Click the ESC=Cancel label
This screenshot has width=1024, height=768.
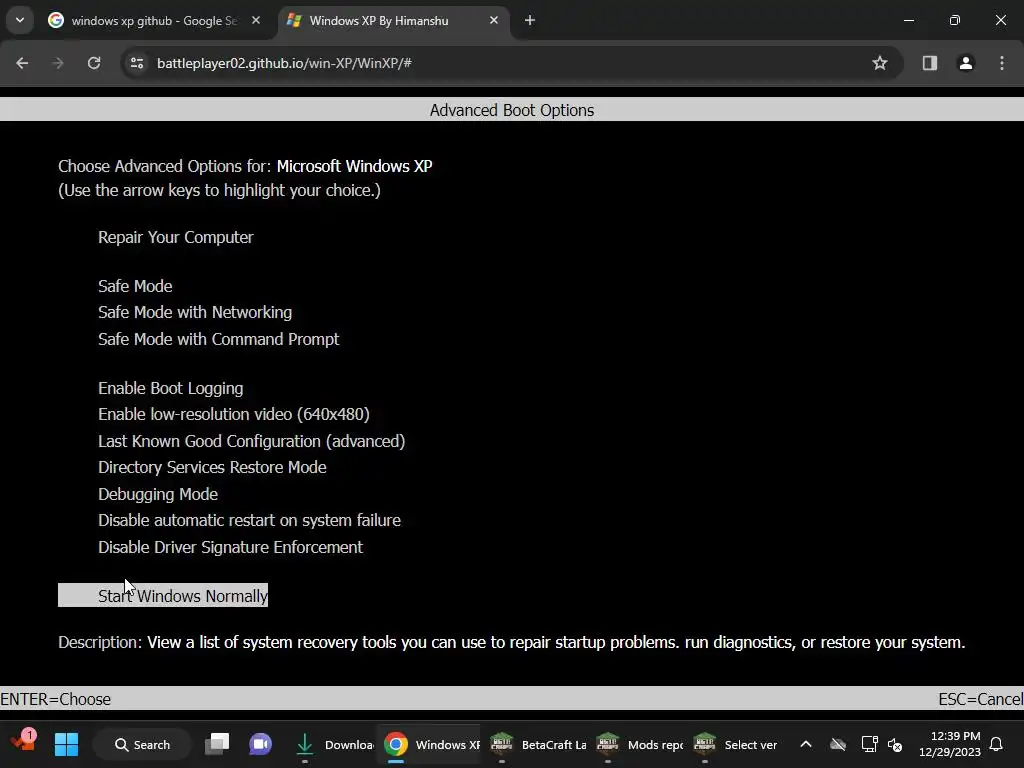[981, 699]
